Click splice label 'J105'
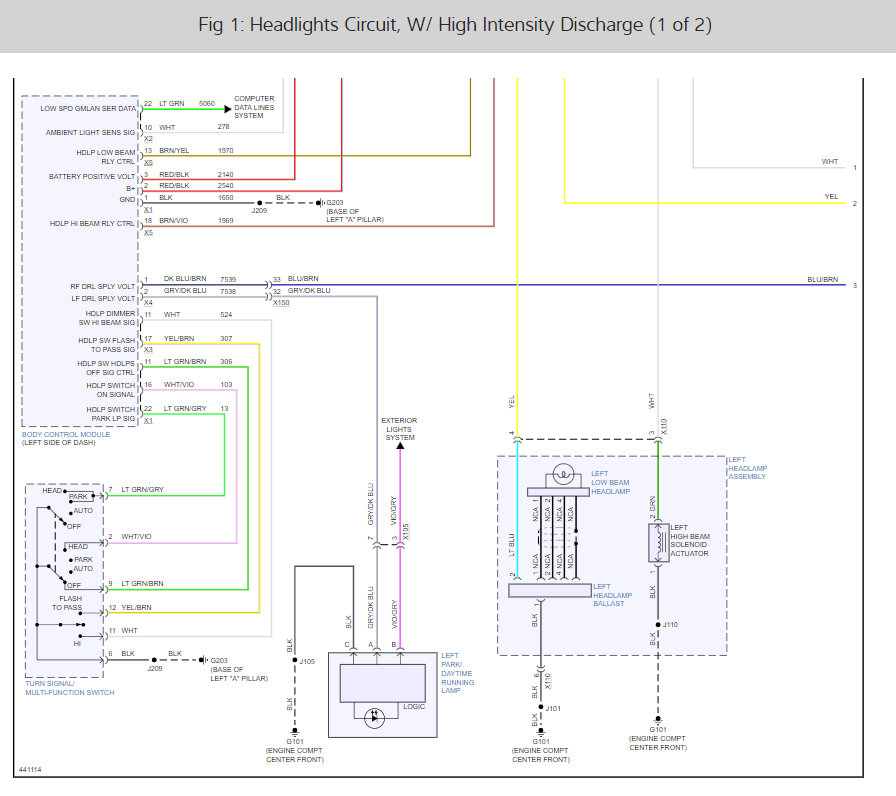Image resolution: width=896 pixels, height=796 pixels. 307,662
